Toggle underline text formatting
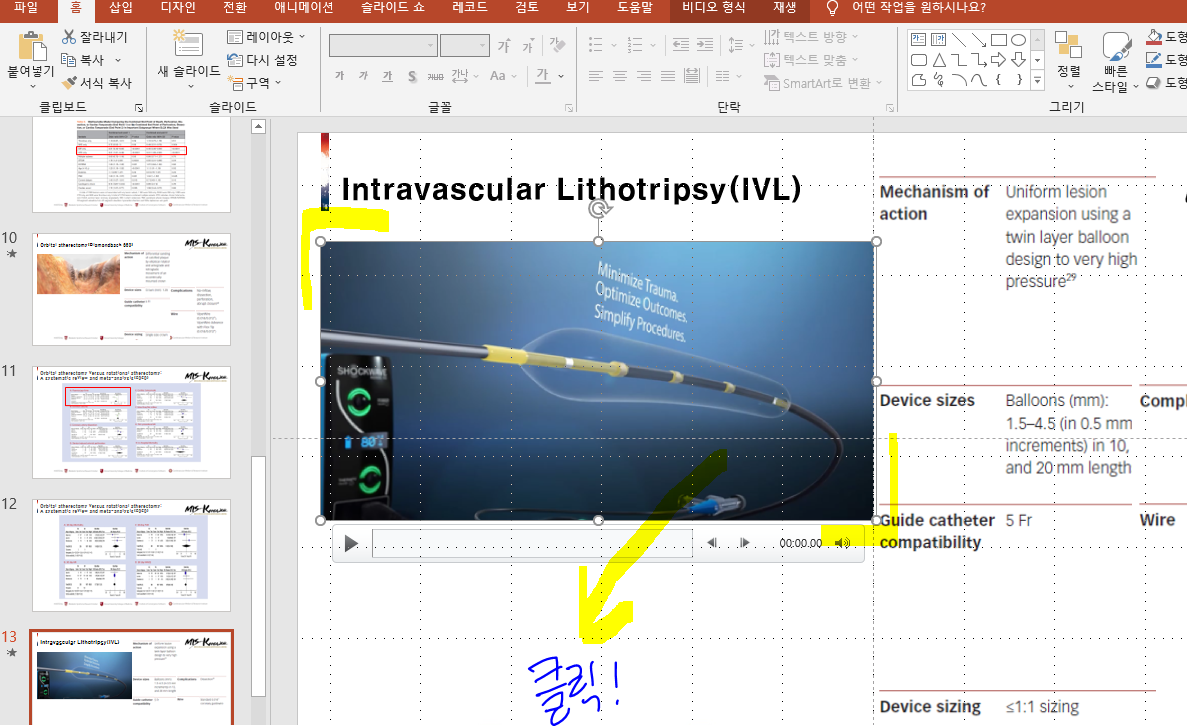This screenshot has width=1187, height=726. click(x=388, y=76)
